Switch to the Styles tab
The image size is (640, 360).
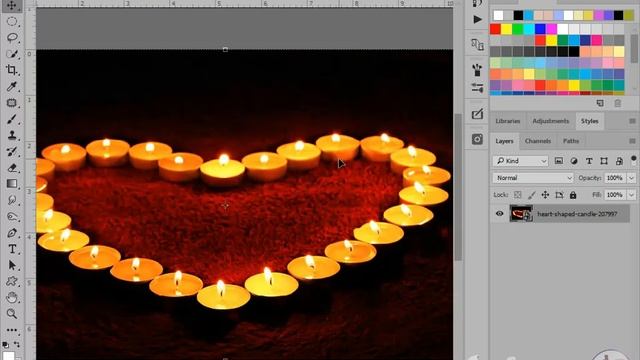point(590,121)
